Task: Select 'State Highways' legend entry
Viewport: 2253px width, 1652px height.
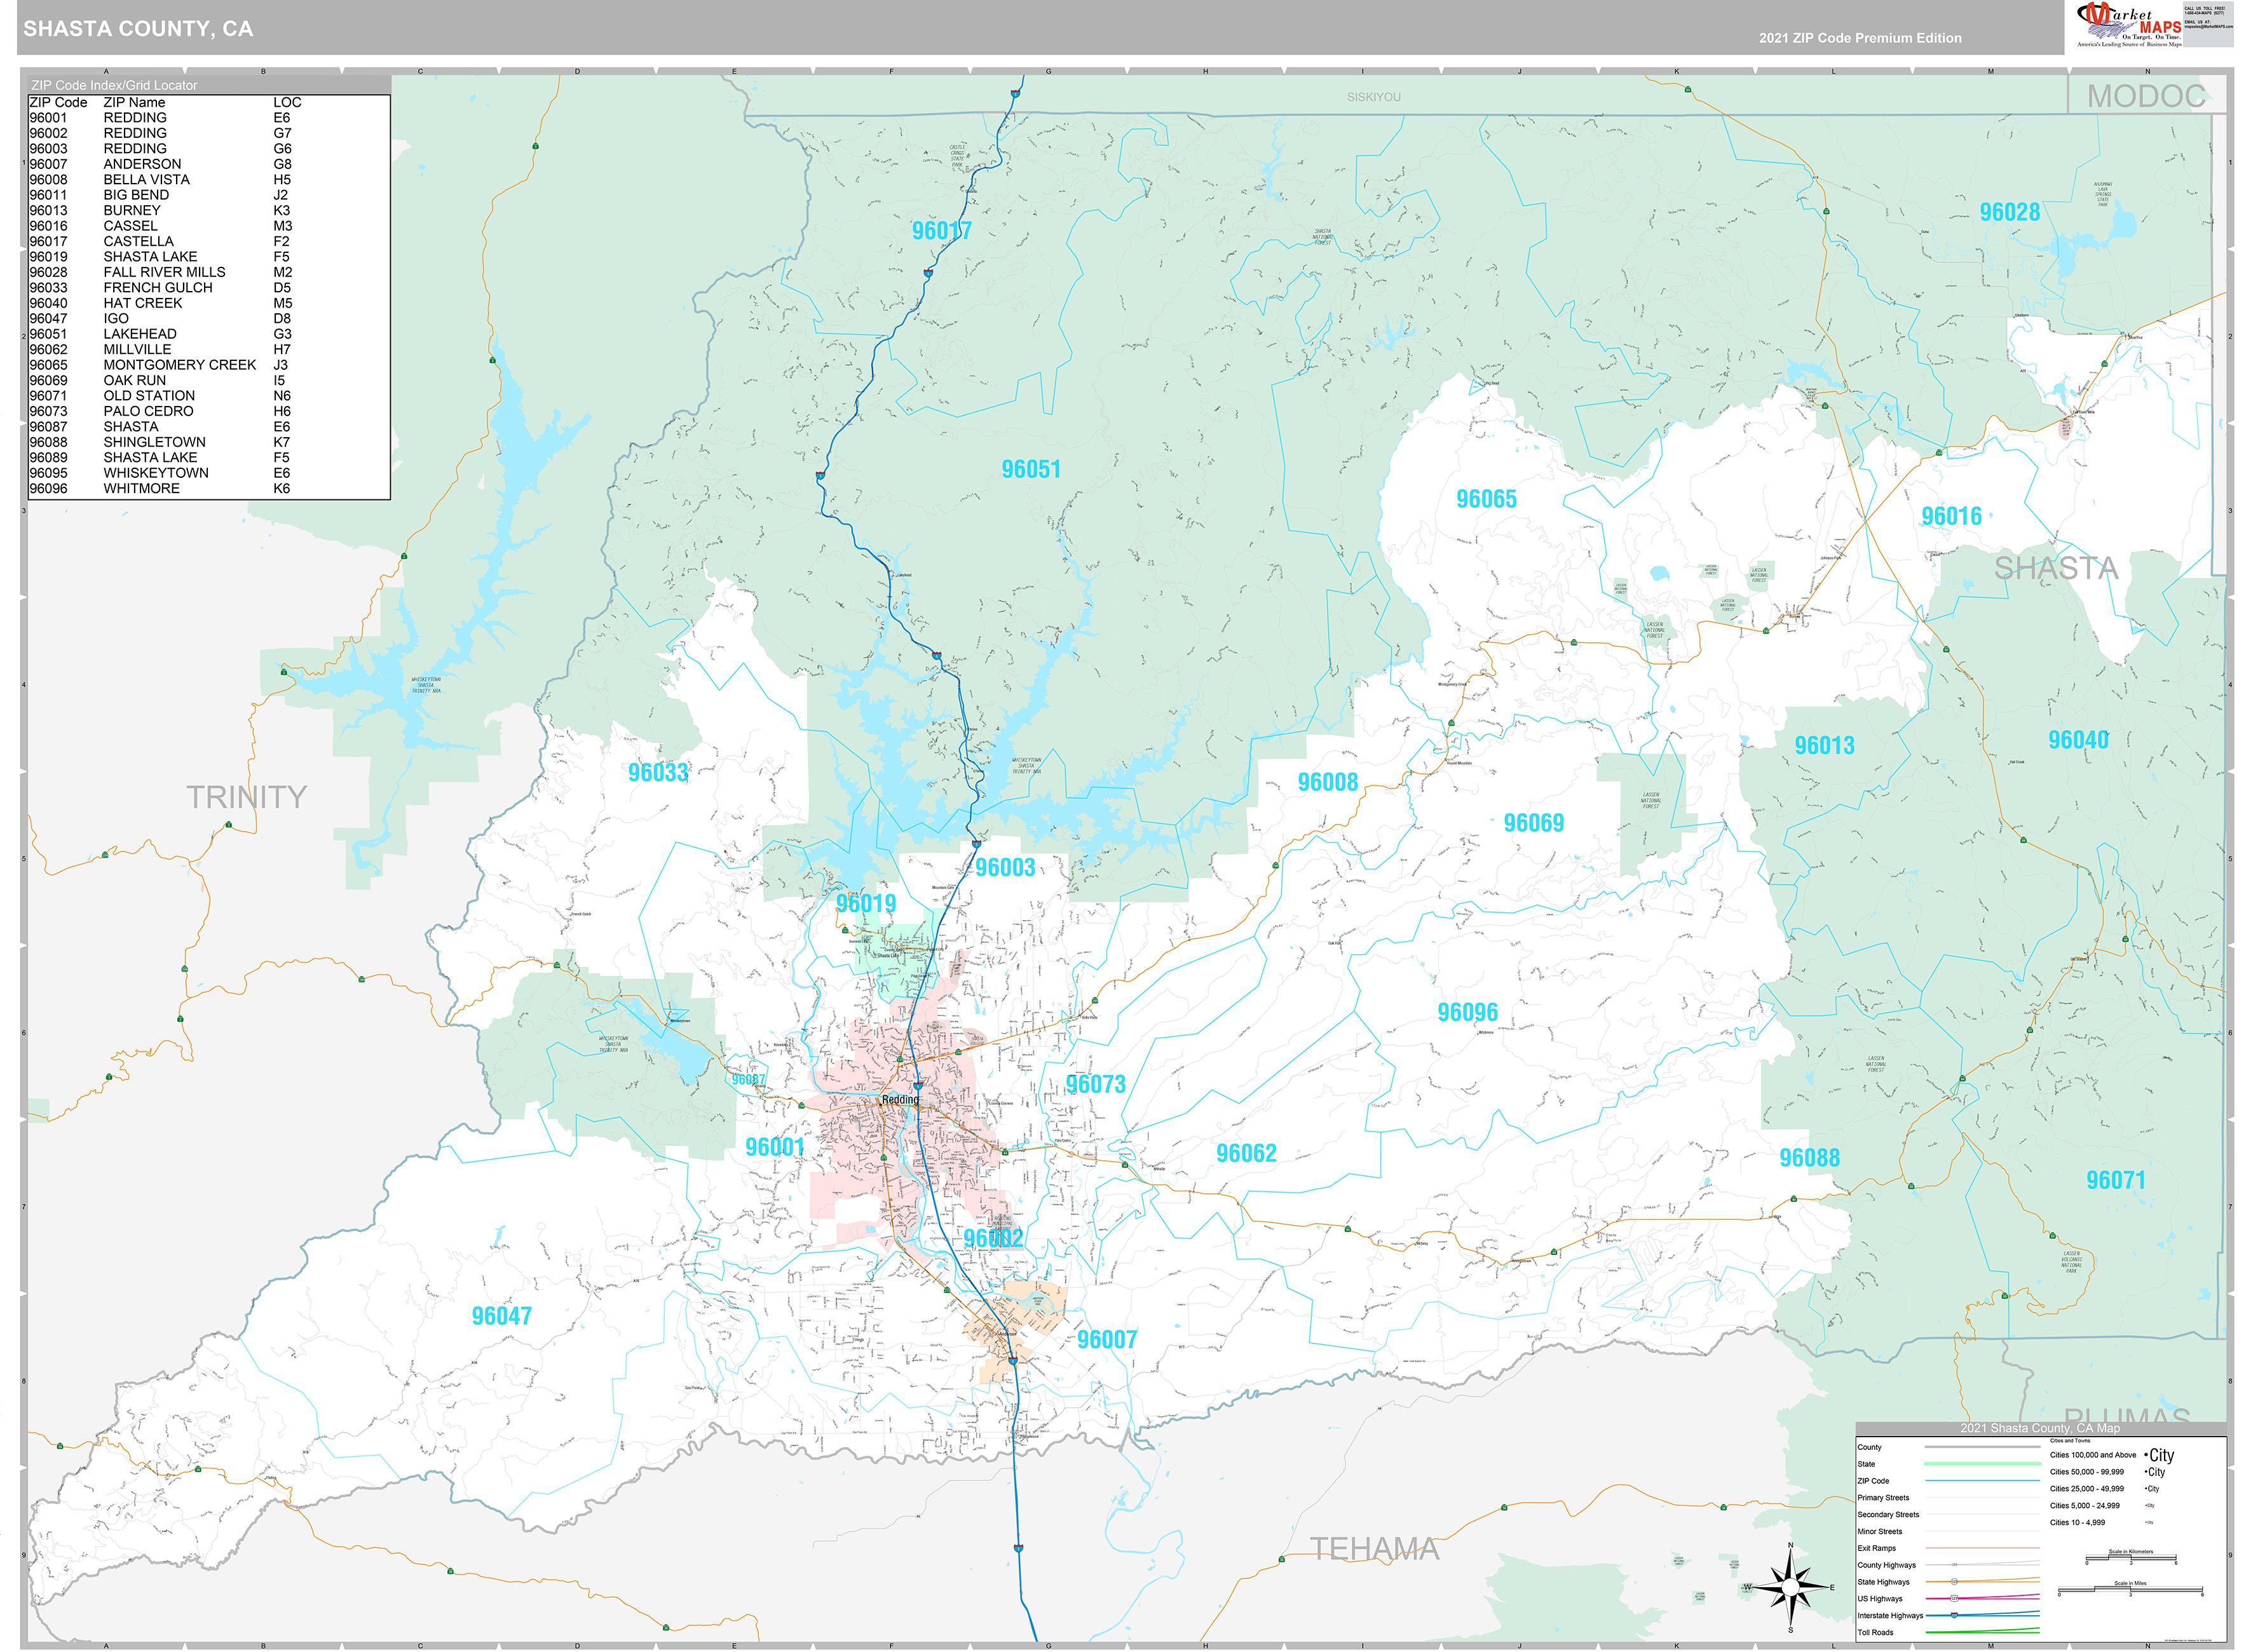Action: coord(1883,1582)
